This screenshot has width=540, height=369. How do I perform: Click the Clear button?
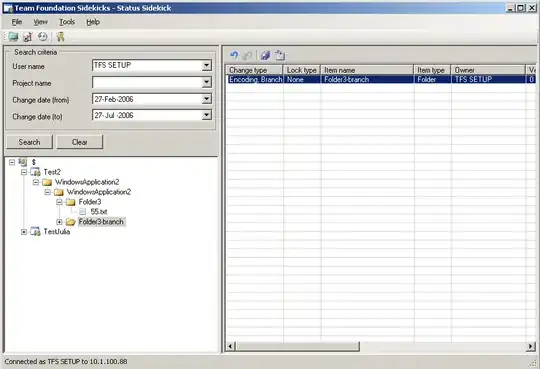point(80,142)
